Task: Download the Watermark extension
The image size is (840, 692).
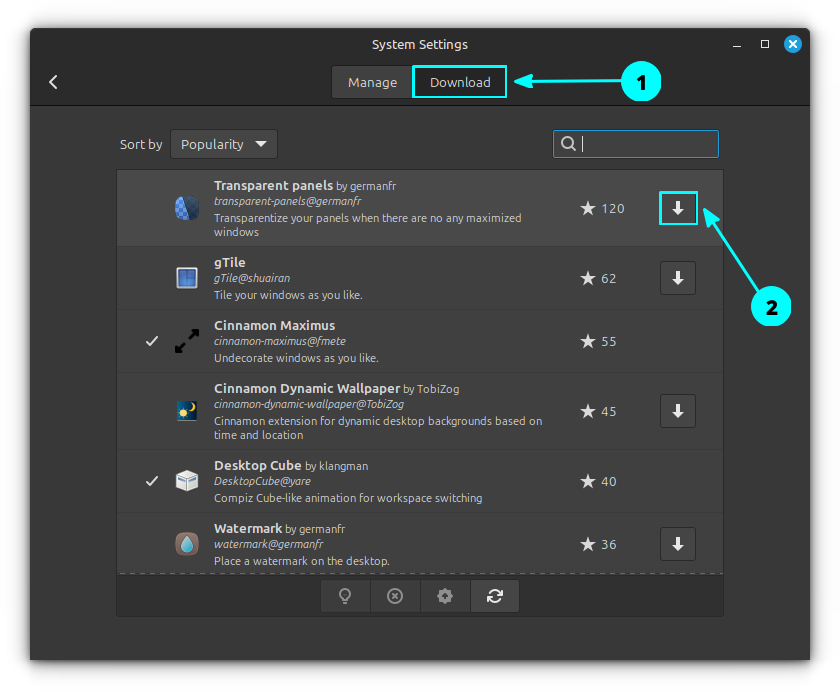Action: point(678,544)
